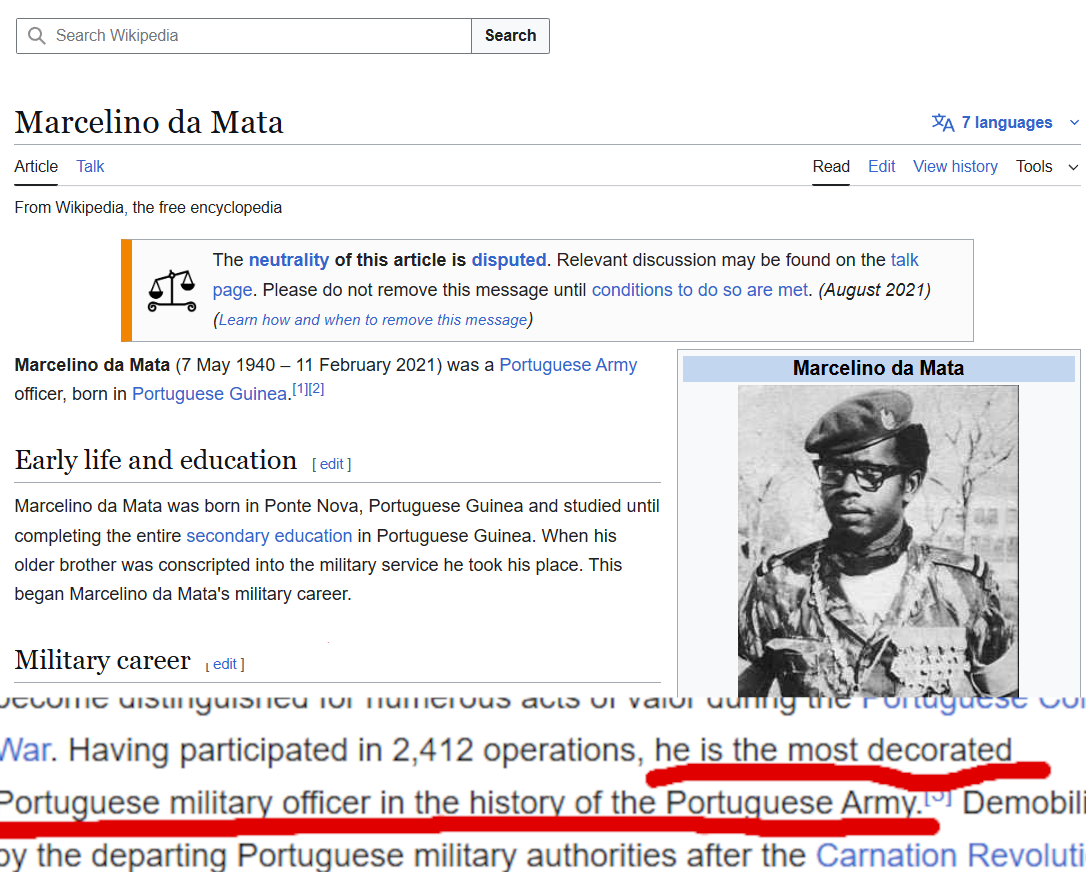Click 'conditions to do so are met' link
The image size is (1086, 872).
[x=700, y=290]
